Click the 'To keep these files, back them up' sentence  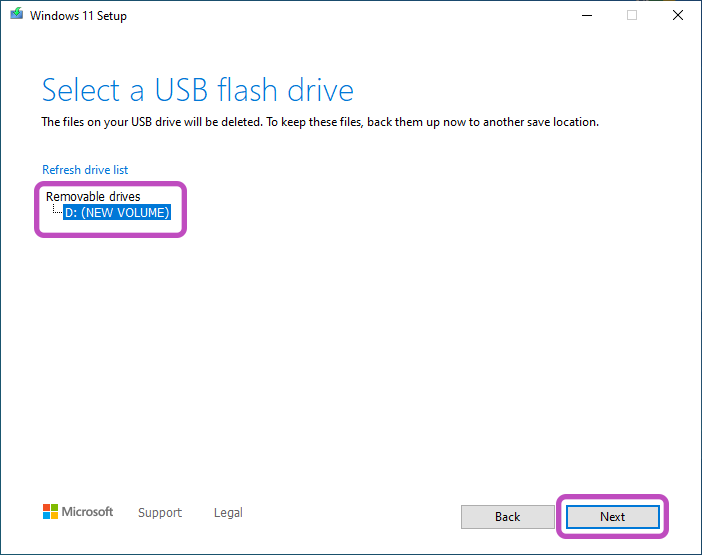coord(433,122)
